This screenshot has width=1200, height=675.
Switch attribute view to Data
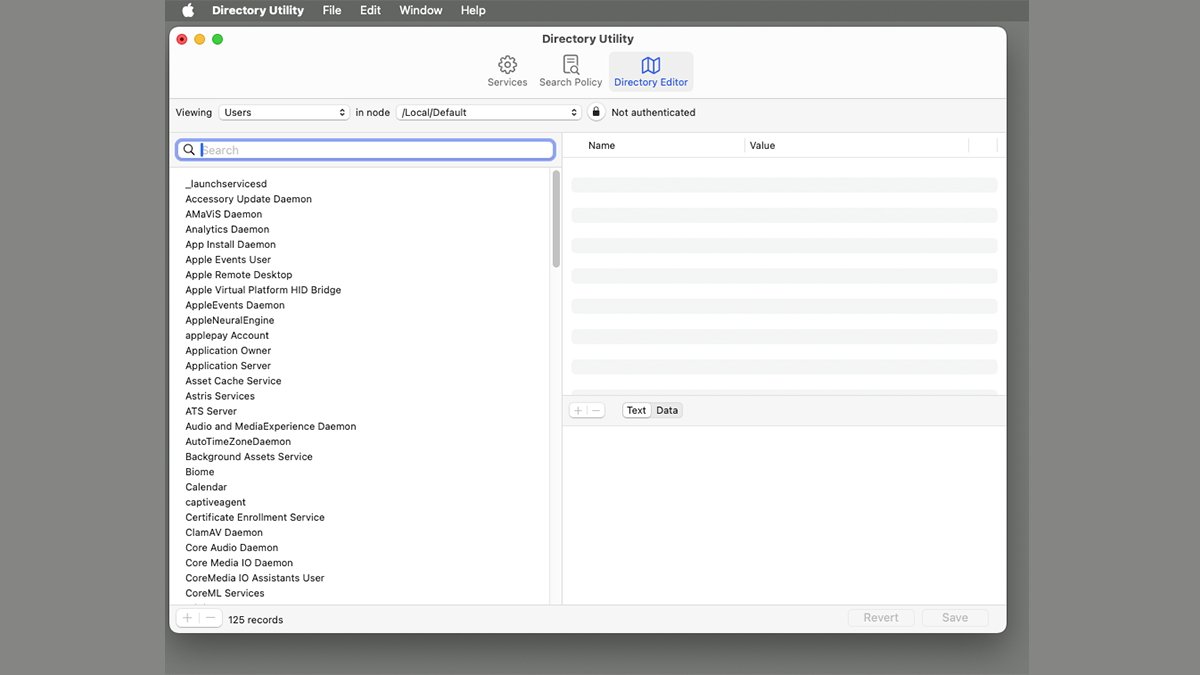667,410
